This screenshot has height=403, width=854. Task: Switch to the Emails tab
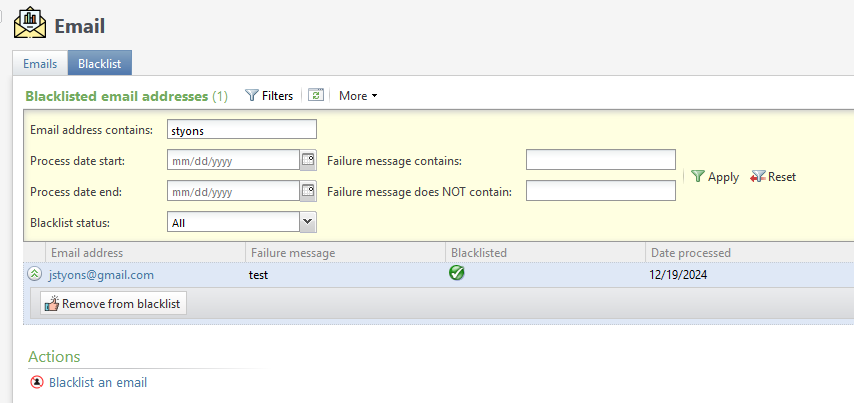click(x=40, y=63)
